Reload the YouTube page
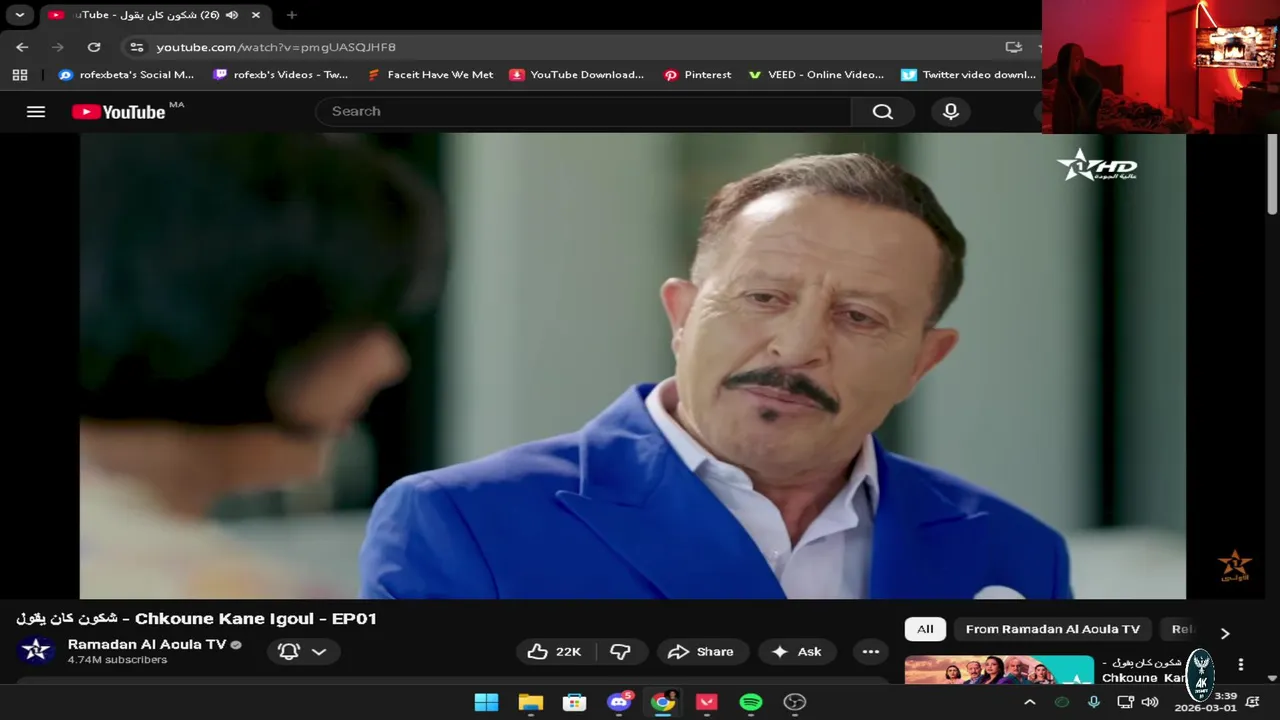The image size is (1280, 720). 94,47
